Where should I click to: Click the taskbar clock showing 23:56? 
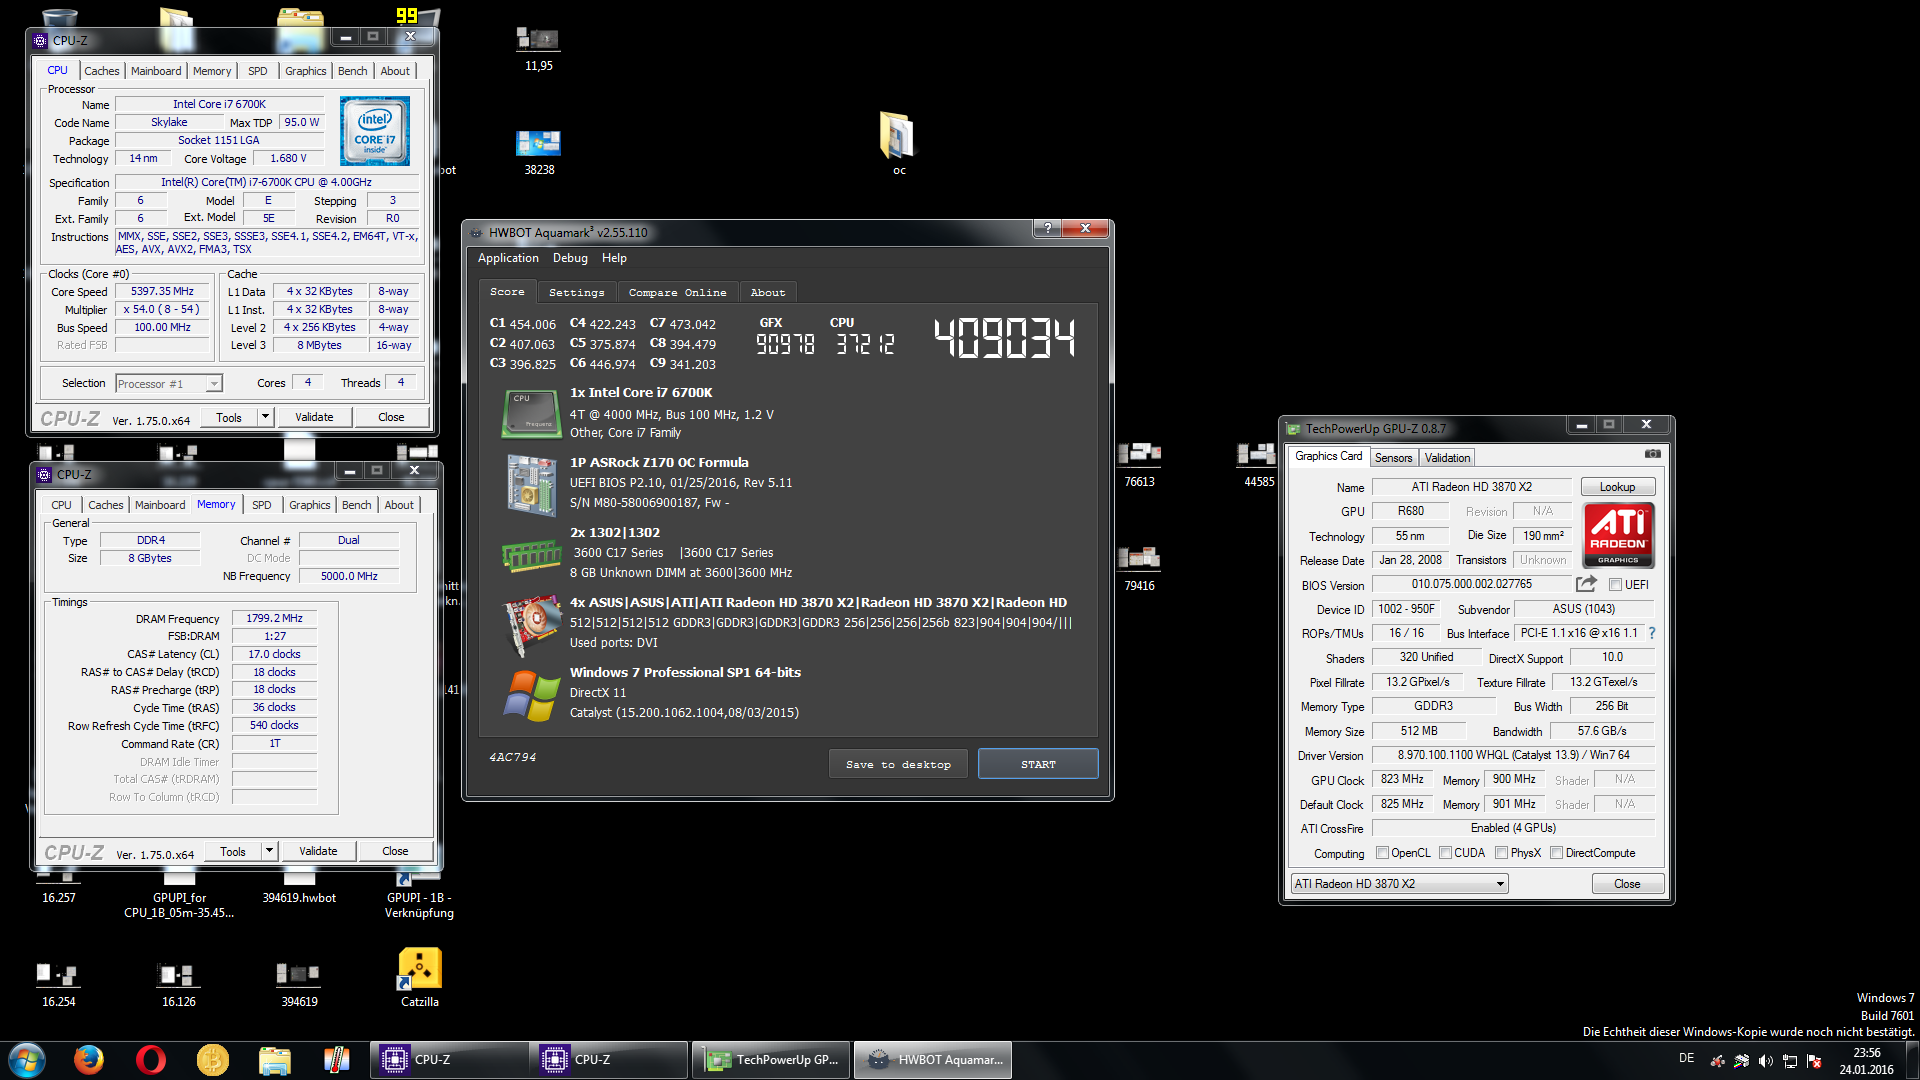click(1866, 1061)
